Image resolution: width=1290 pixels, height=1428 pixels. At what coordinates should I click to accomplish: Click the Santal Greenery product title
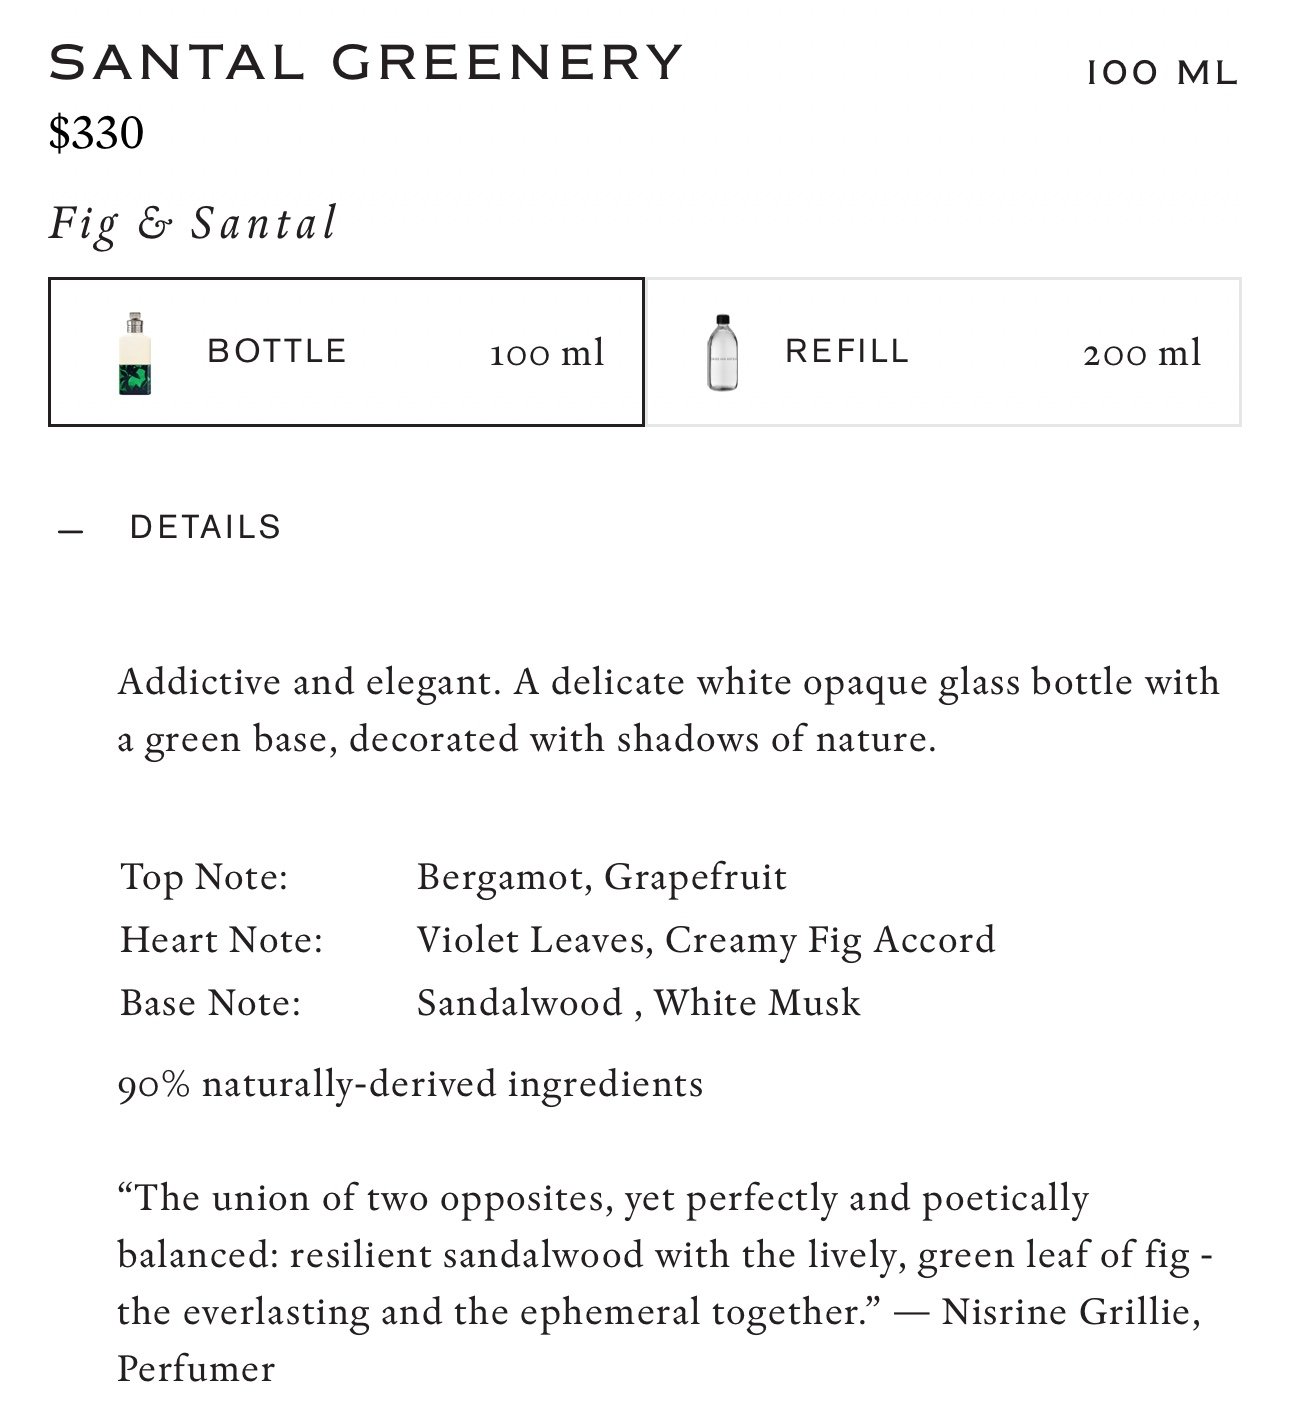click(366, 62)
